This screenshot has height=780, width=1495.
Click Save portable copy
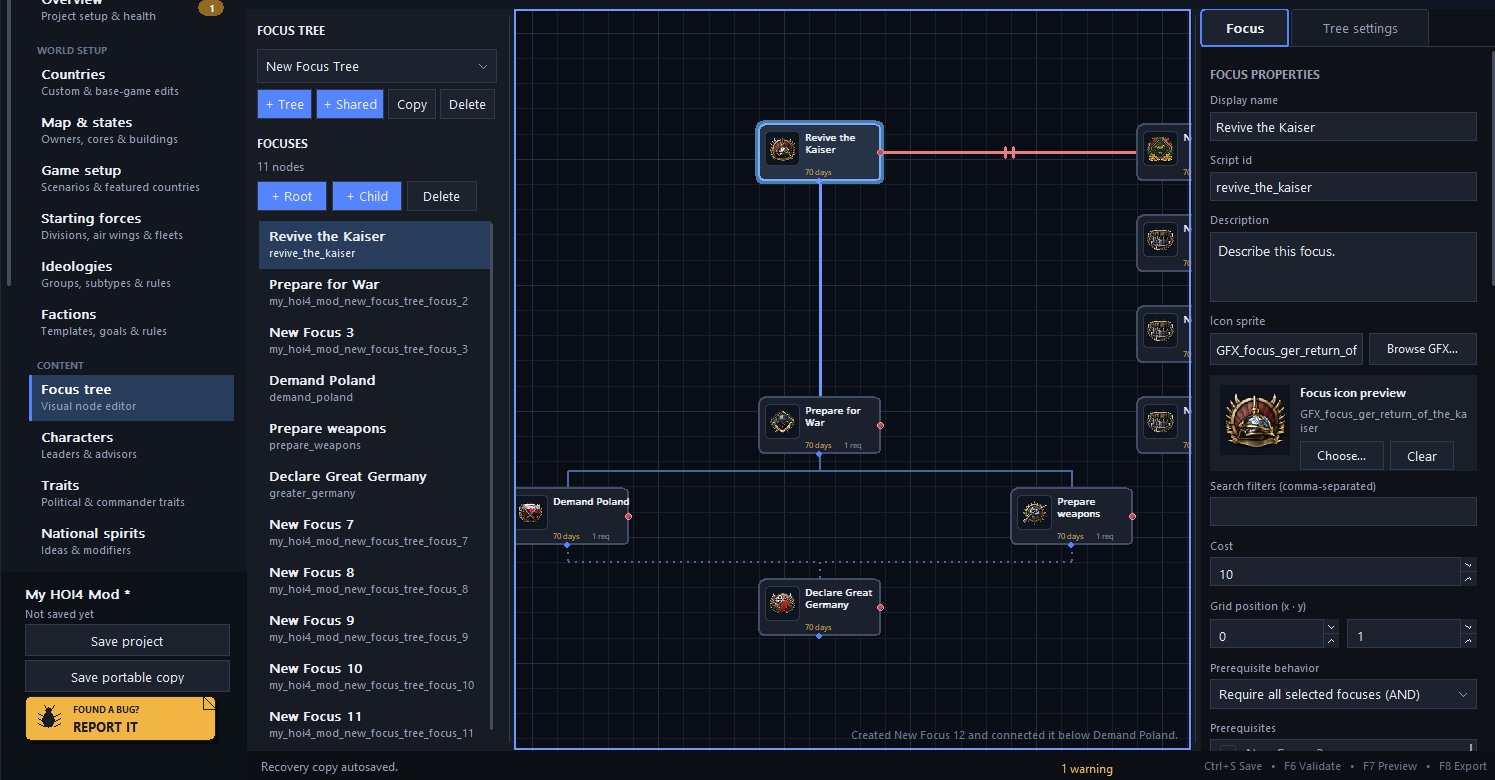(127, 677)
